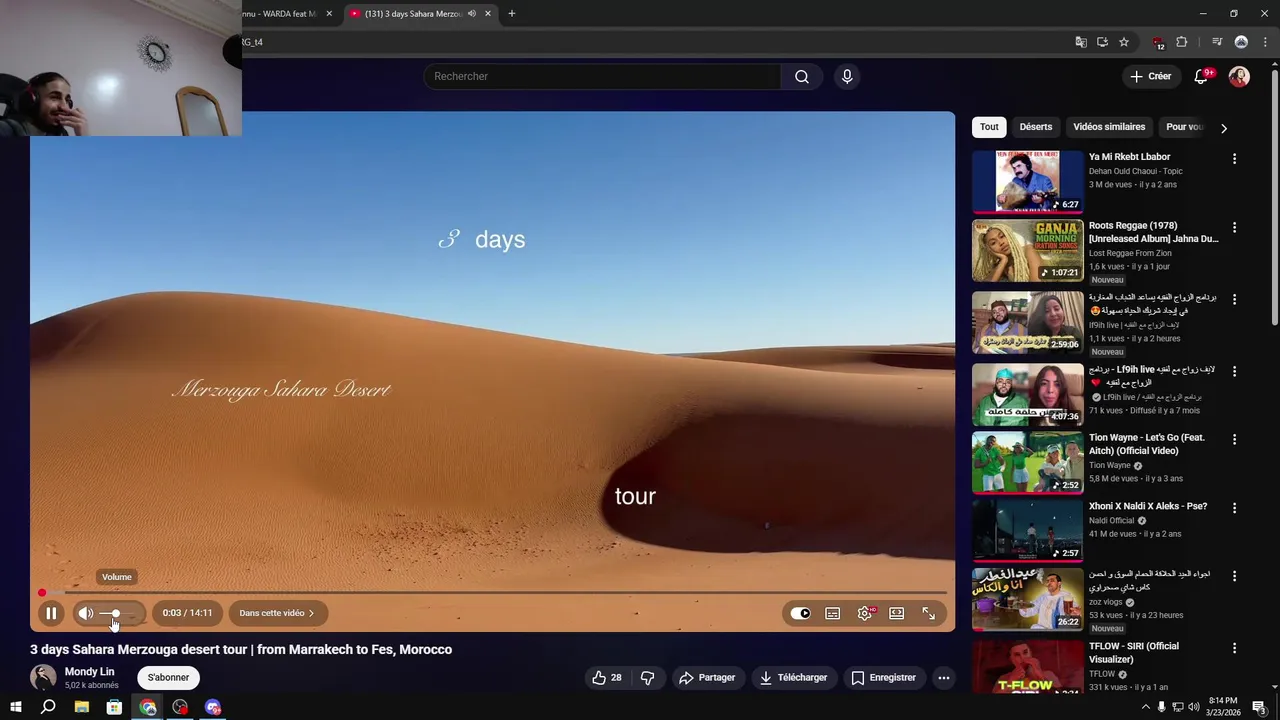
Task: Toggle the autoplay switch in player
Action: click(801, 613)
